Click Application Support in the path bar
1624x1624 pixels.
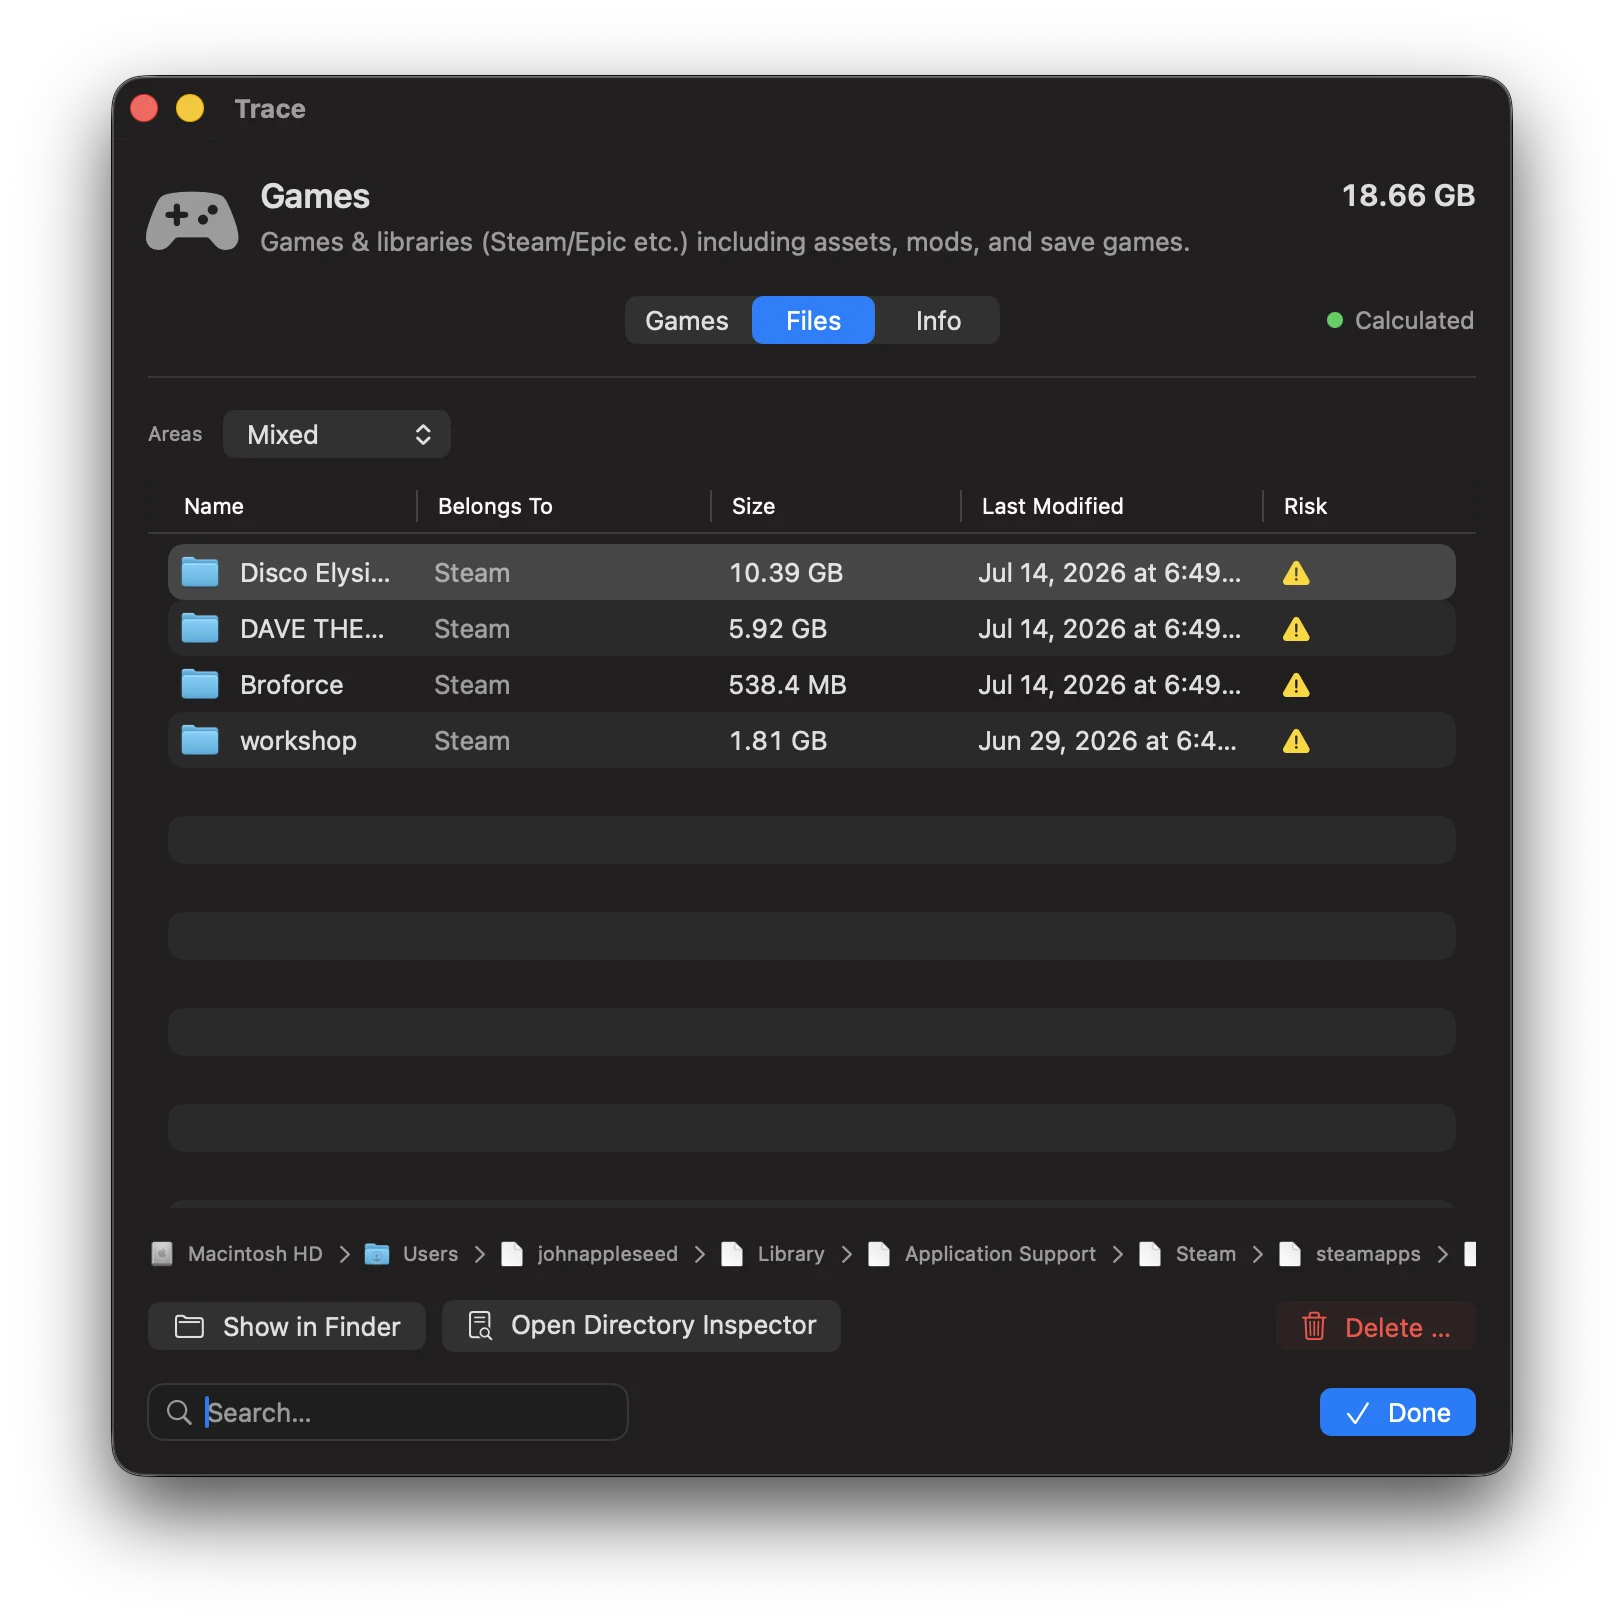[x=1000, y=1254]
